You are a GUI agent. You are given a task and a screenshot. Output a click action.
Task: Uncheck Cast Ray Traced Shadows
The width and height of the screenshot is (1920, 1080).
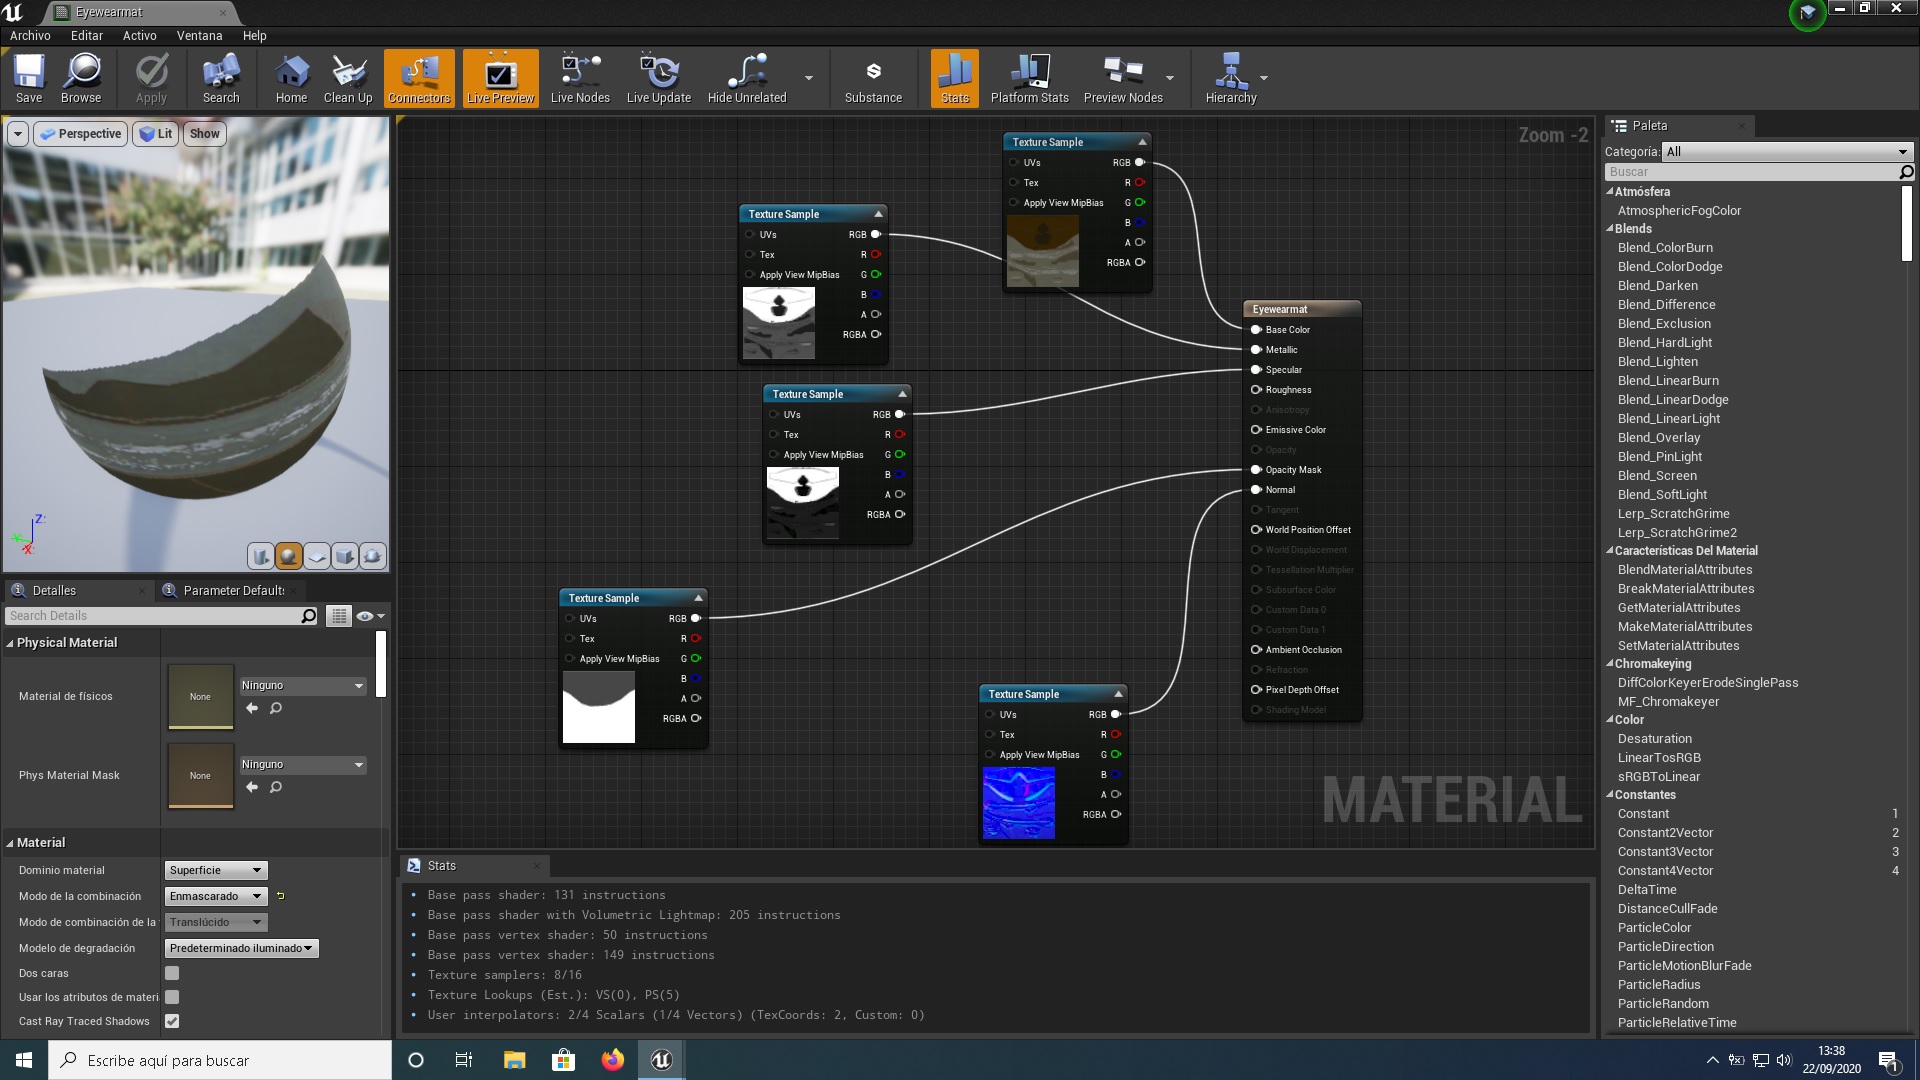point(172,1021)
